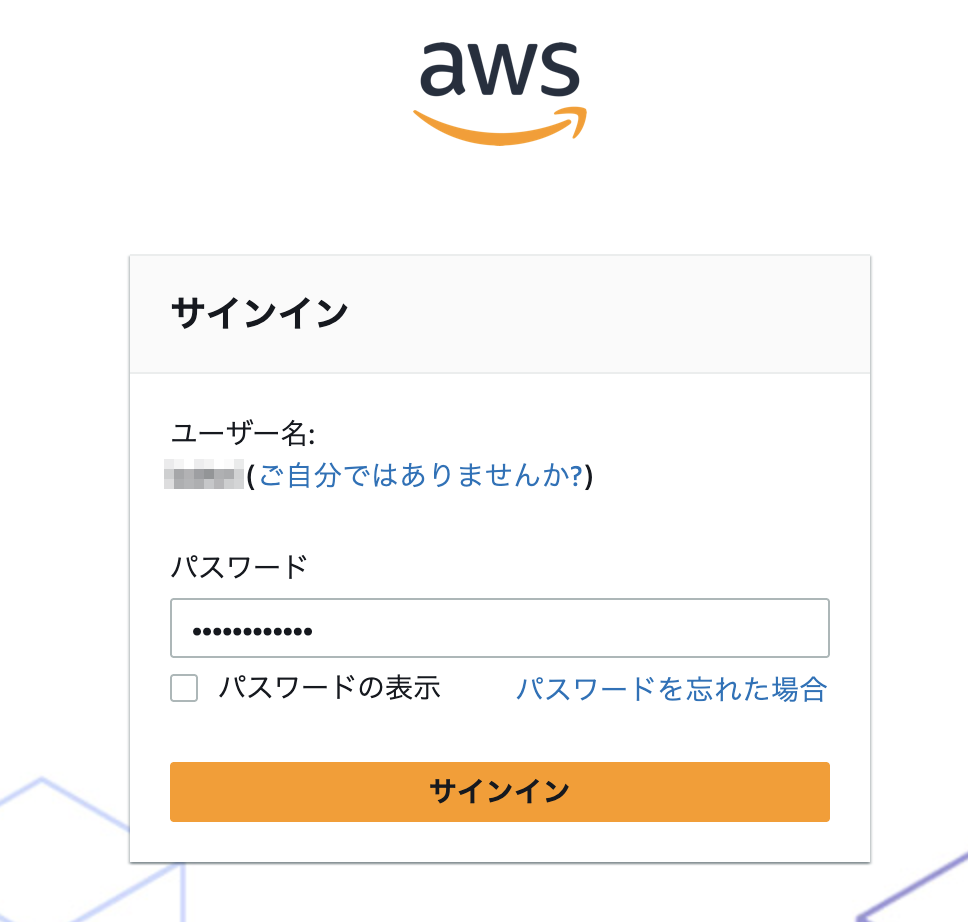Submit credentials via サインイン button
968x922 pixels.
click(499, 791)
